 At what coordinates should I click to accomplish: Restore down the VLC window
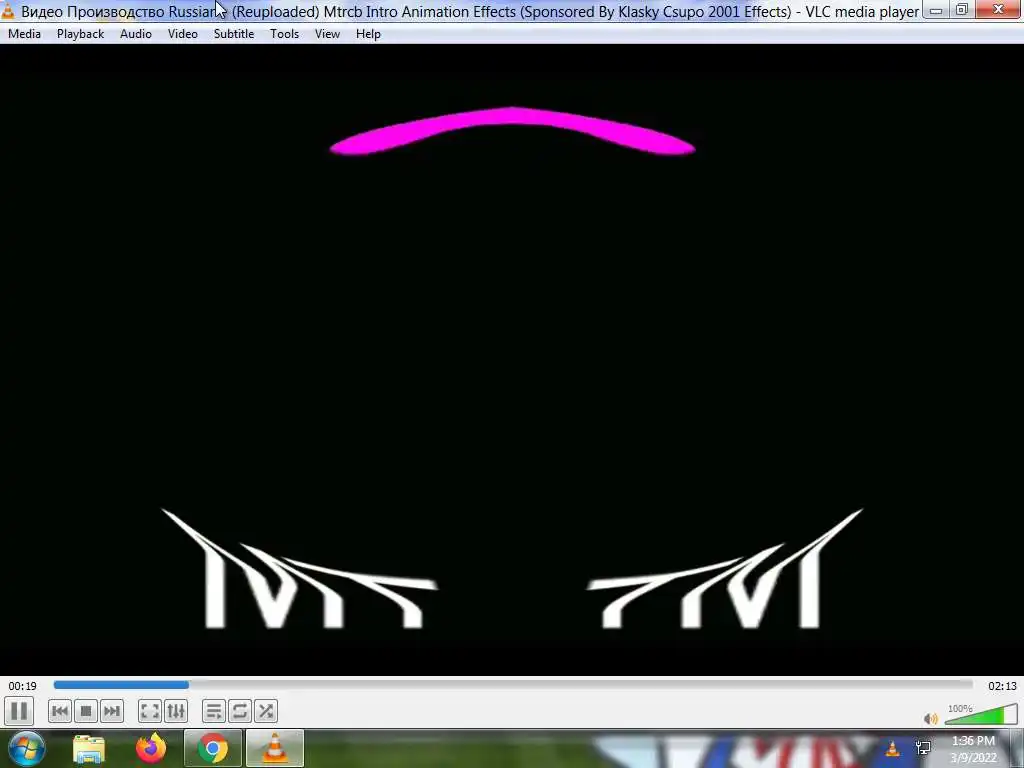coord(962,10)
